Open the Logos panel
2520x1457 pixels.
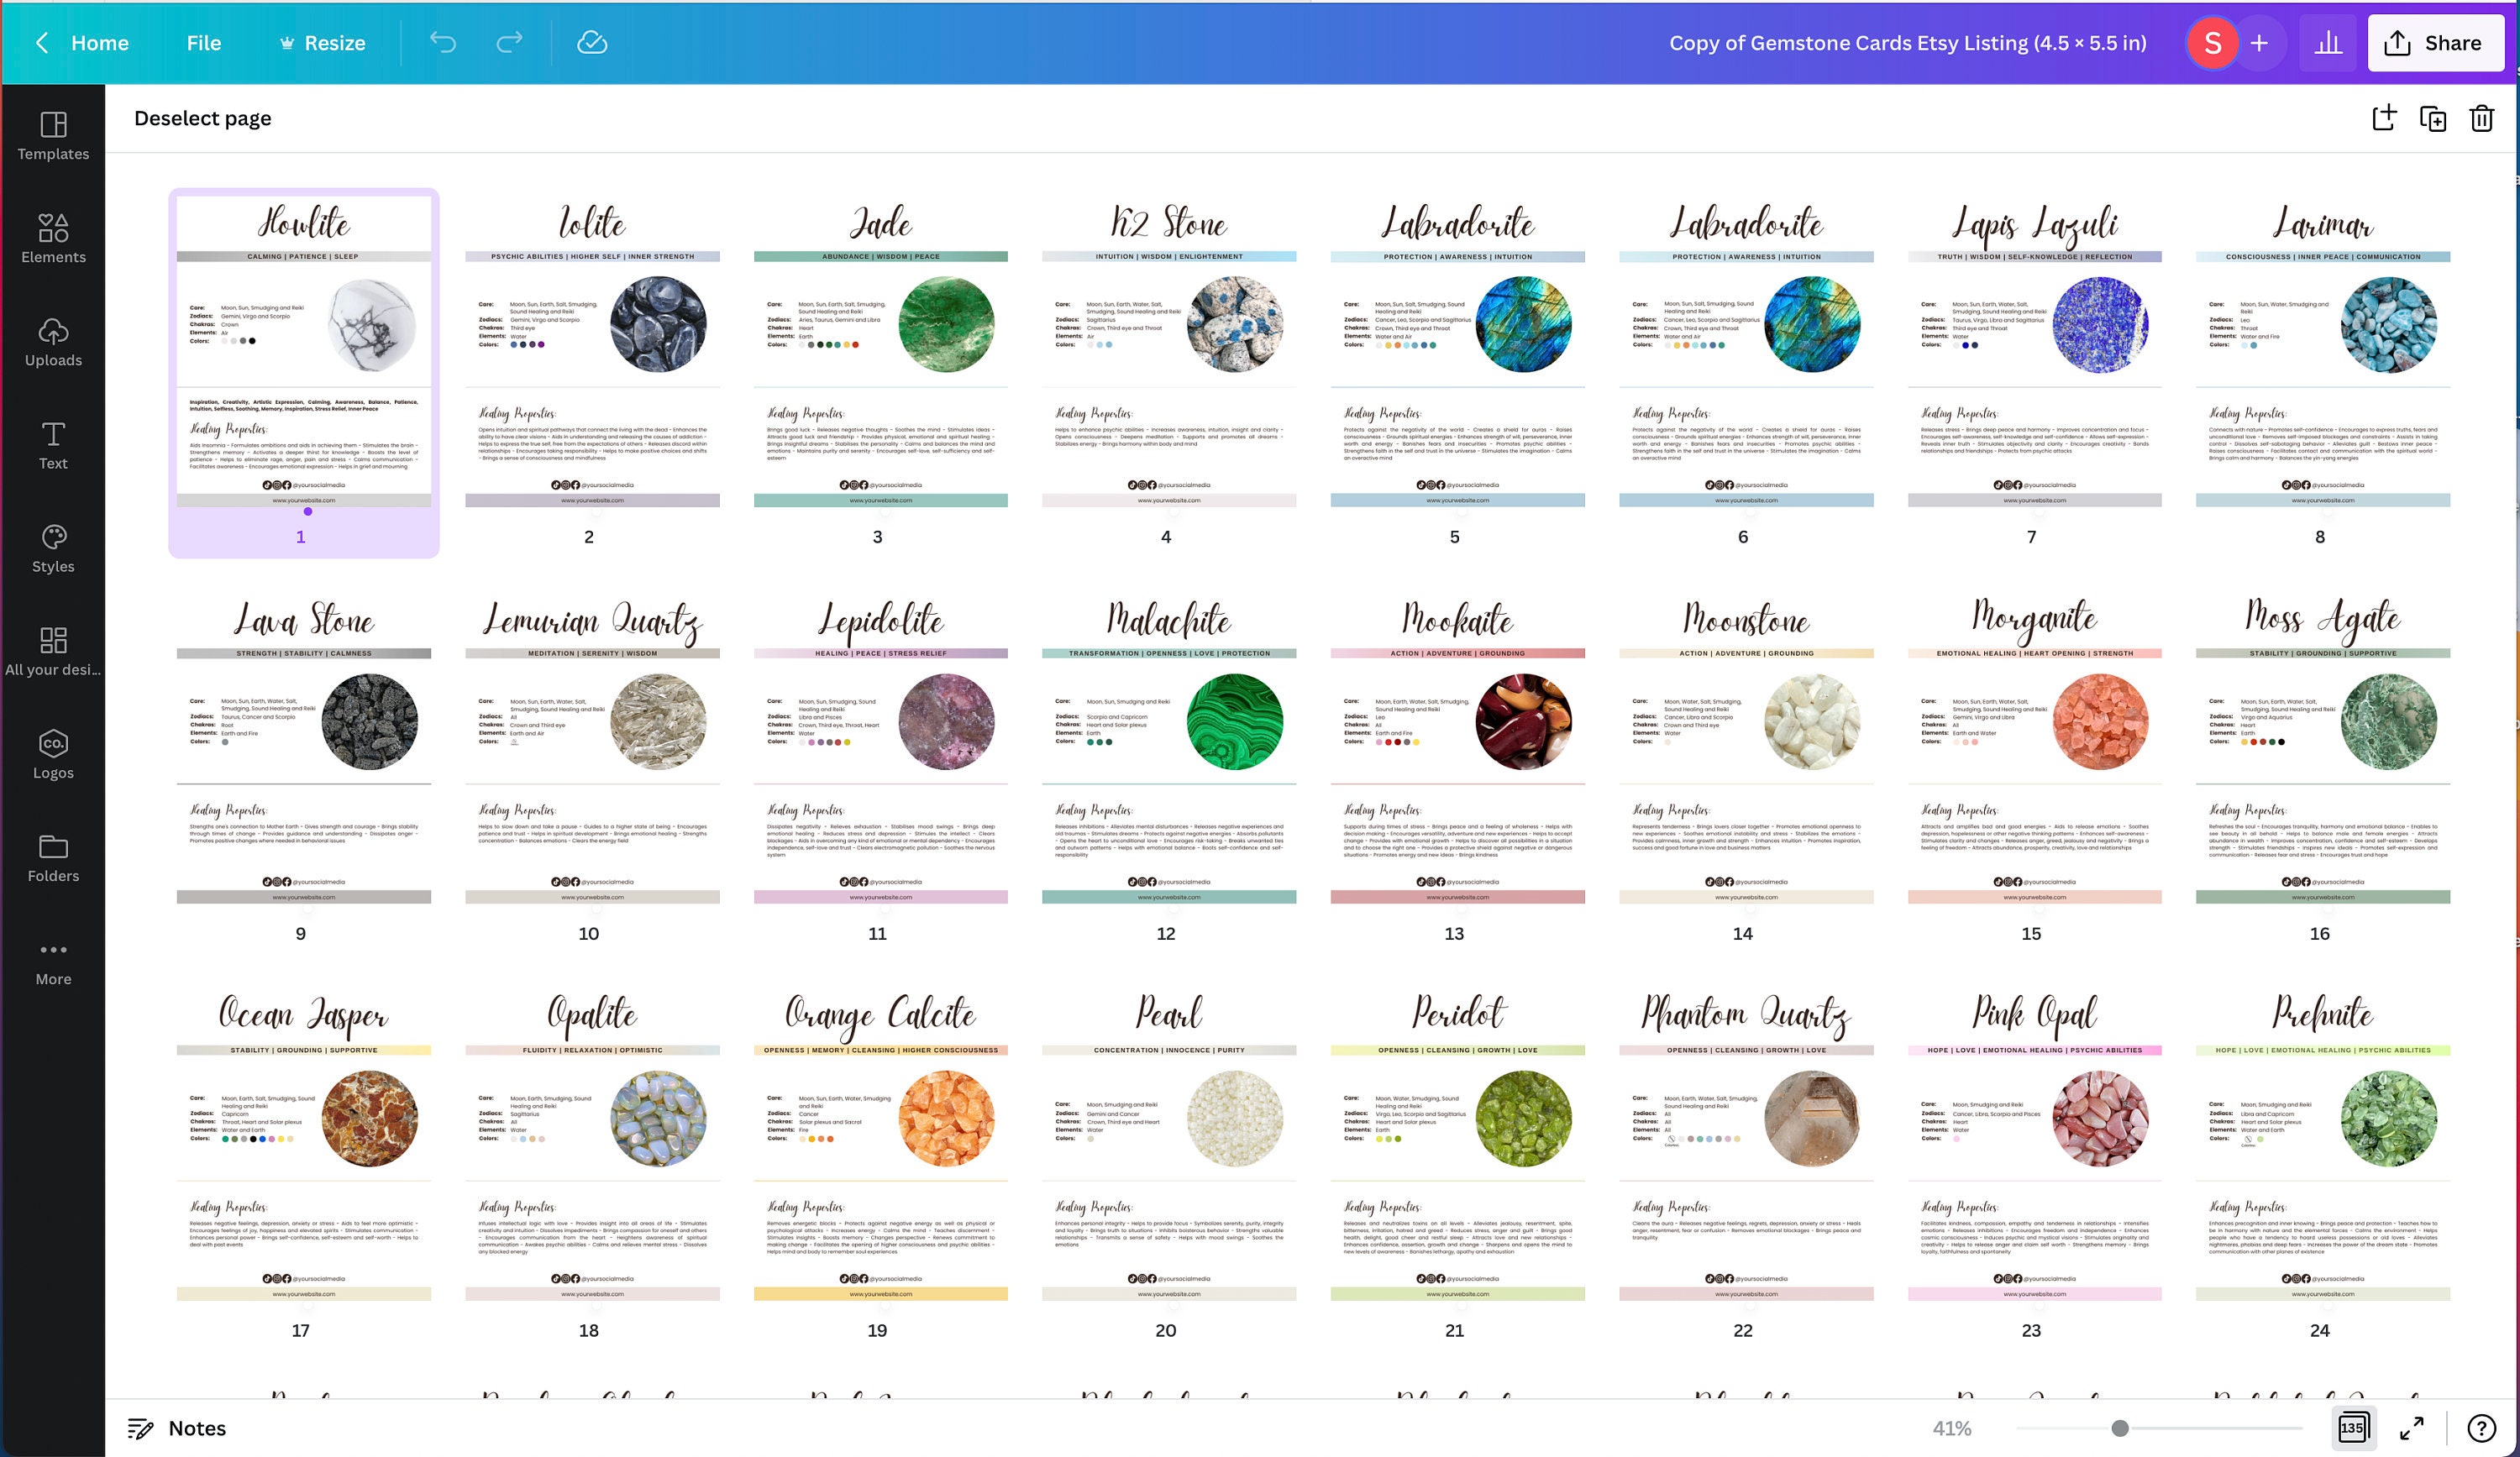pos(53,754)
